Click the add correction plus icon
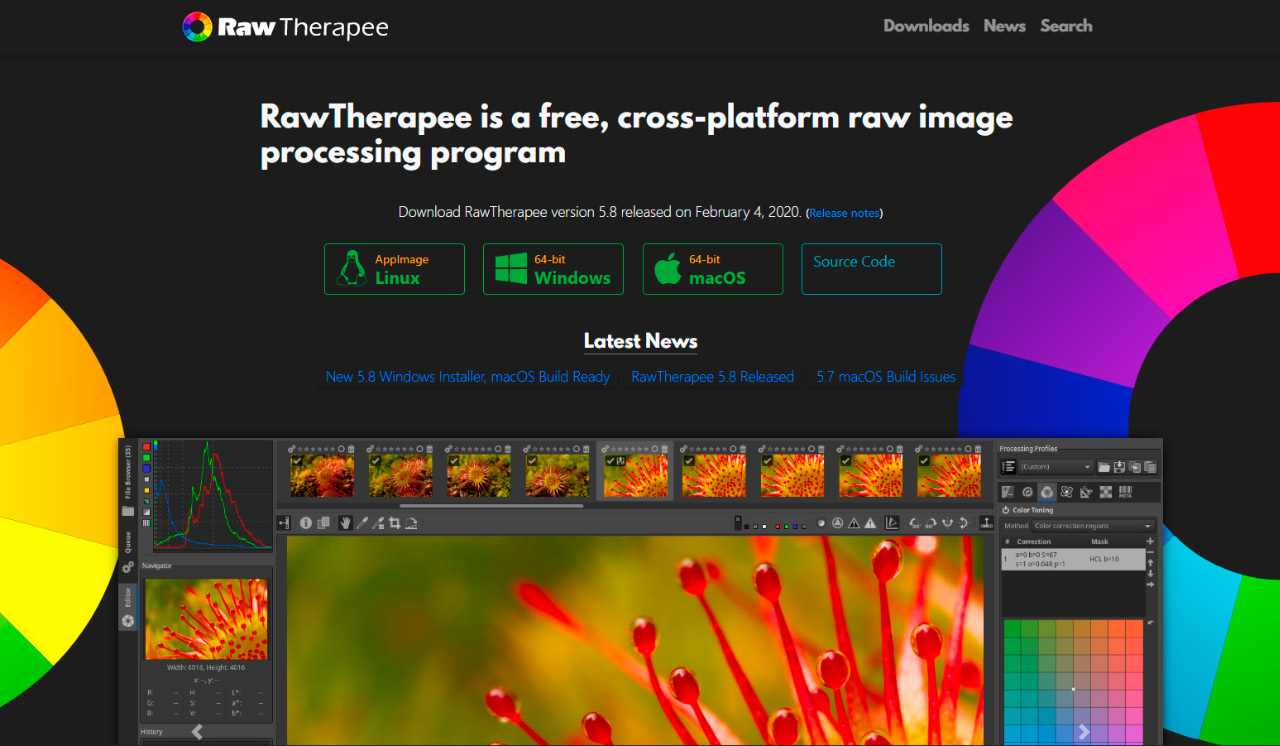Image resolution: width=1280 pixels, height=746 pixels. click(x=1150, y=541)
